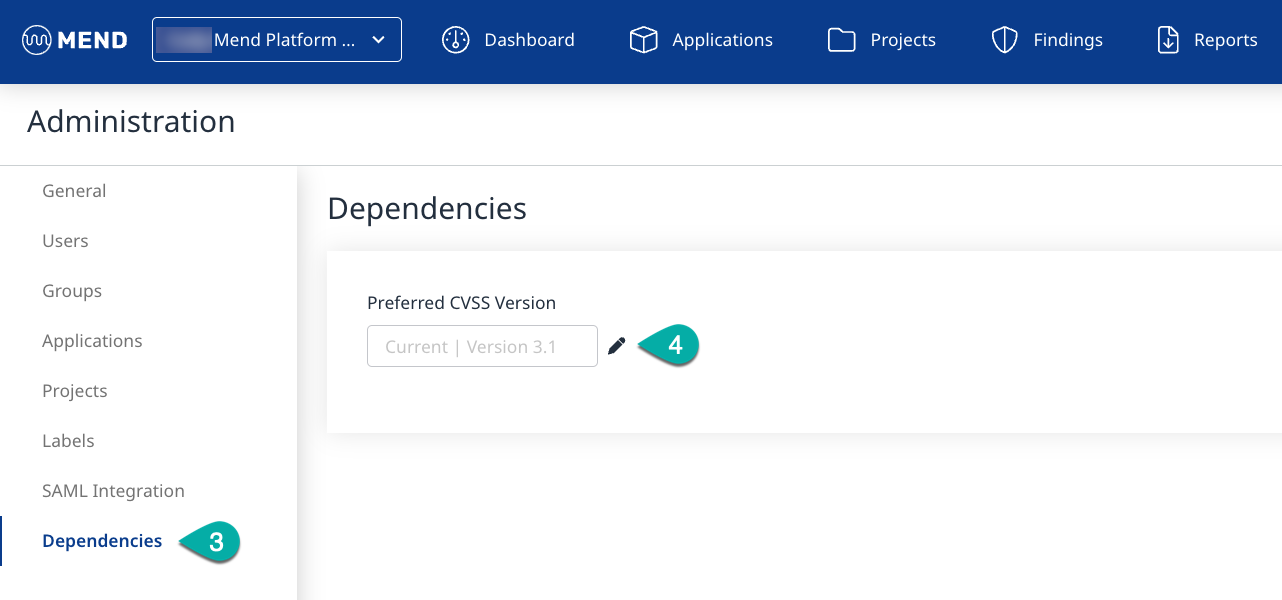This screenshot has height=600, width=1282.
Task: Navigate to SAML Integration settings
Action: pyautogui.click(x=113, y=491)
